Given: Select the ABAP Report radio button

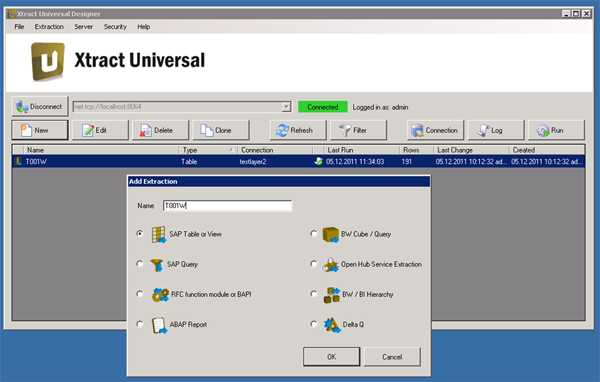Looking at the screenshot, I should click(140, 324).
